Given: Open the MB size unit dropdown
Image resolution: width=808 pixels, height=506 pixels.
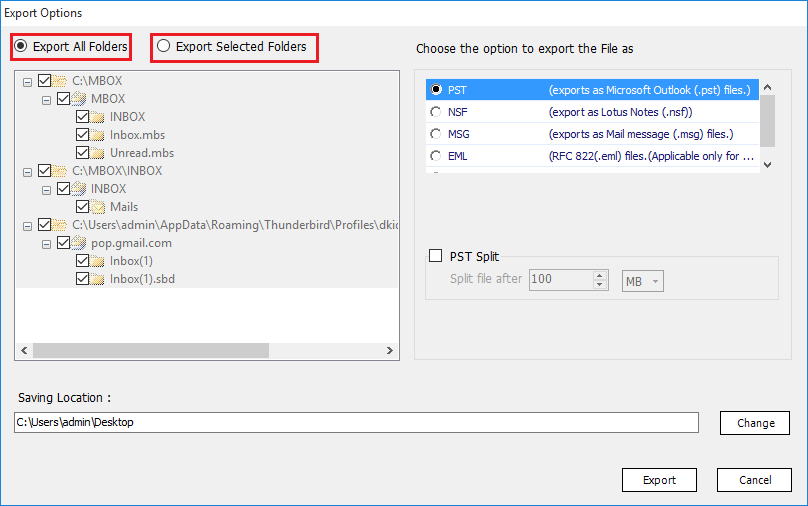Looking at the screenshot, I should pos(643,281).
